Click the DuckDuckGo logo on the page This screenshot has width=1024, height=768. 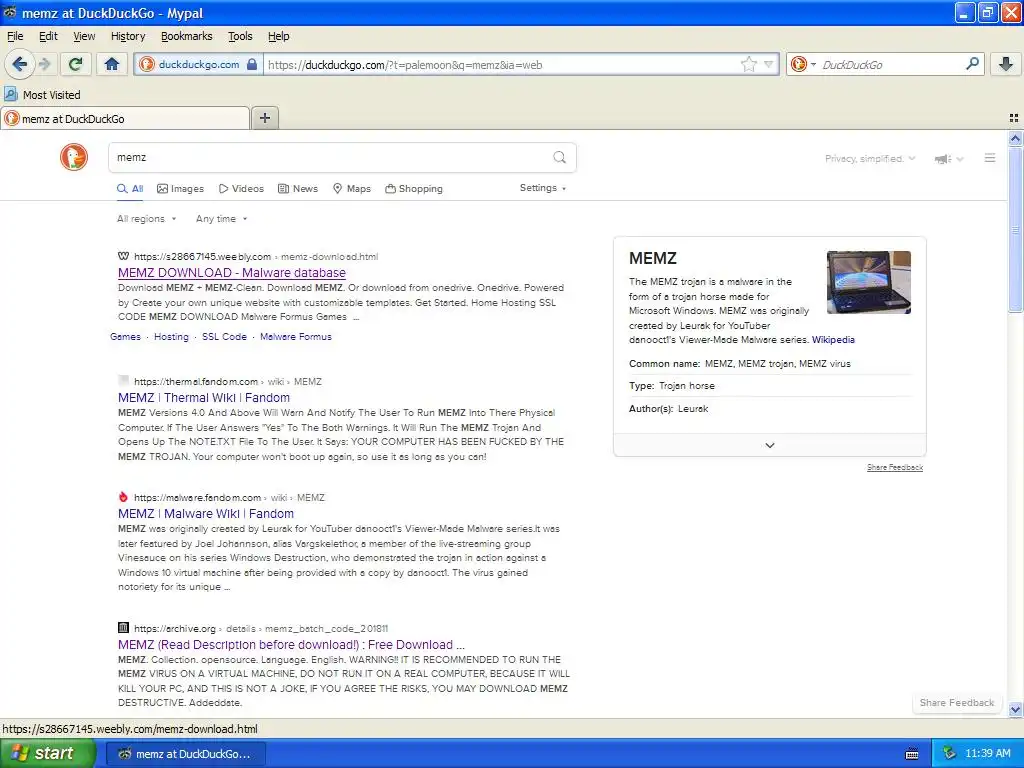coord(74,157)
